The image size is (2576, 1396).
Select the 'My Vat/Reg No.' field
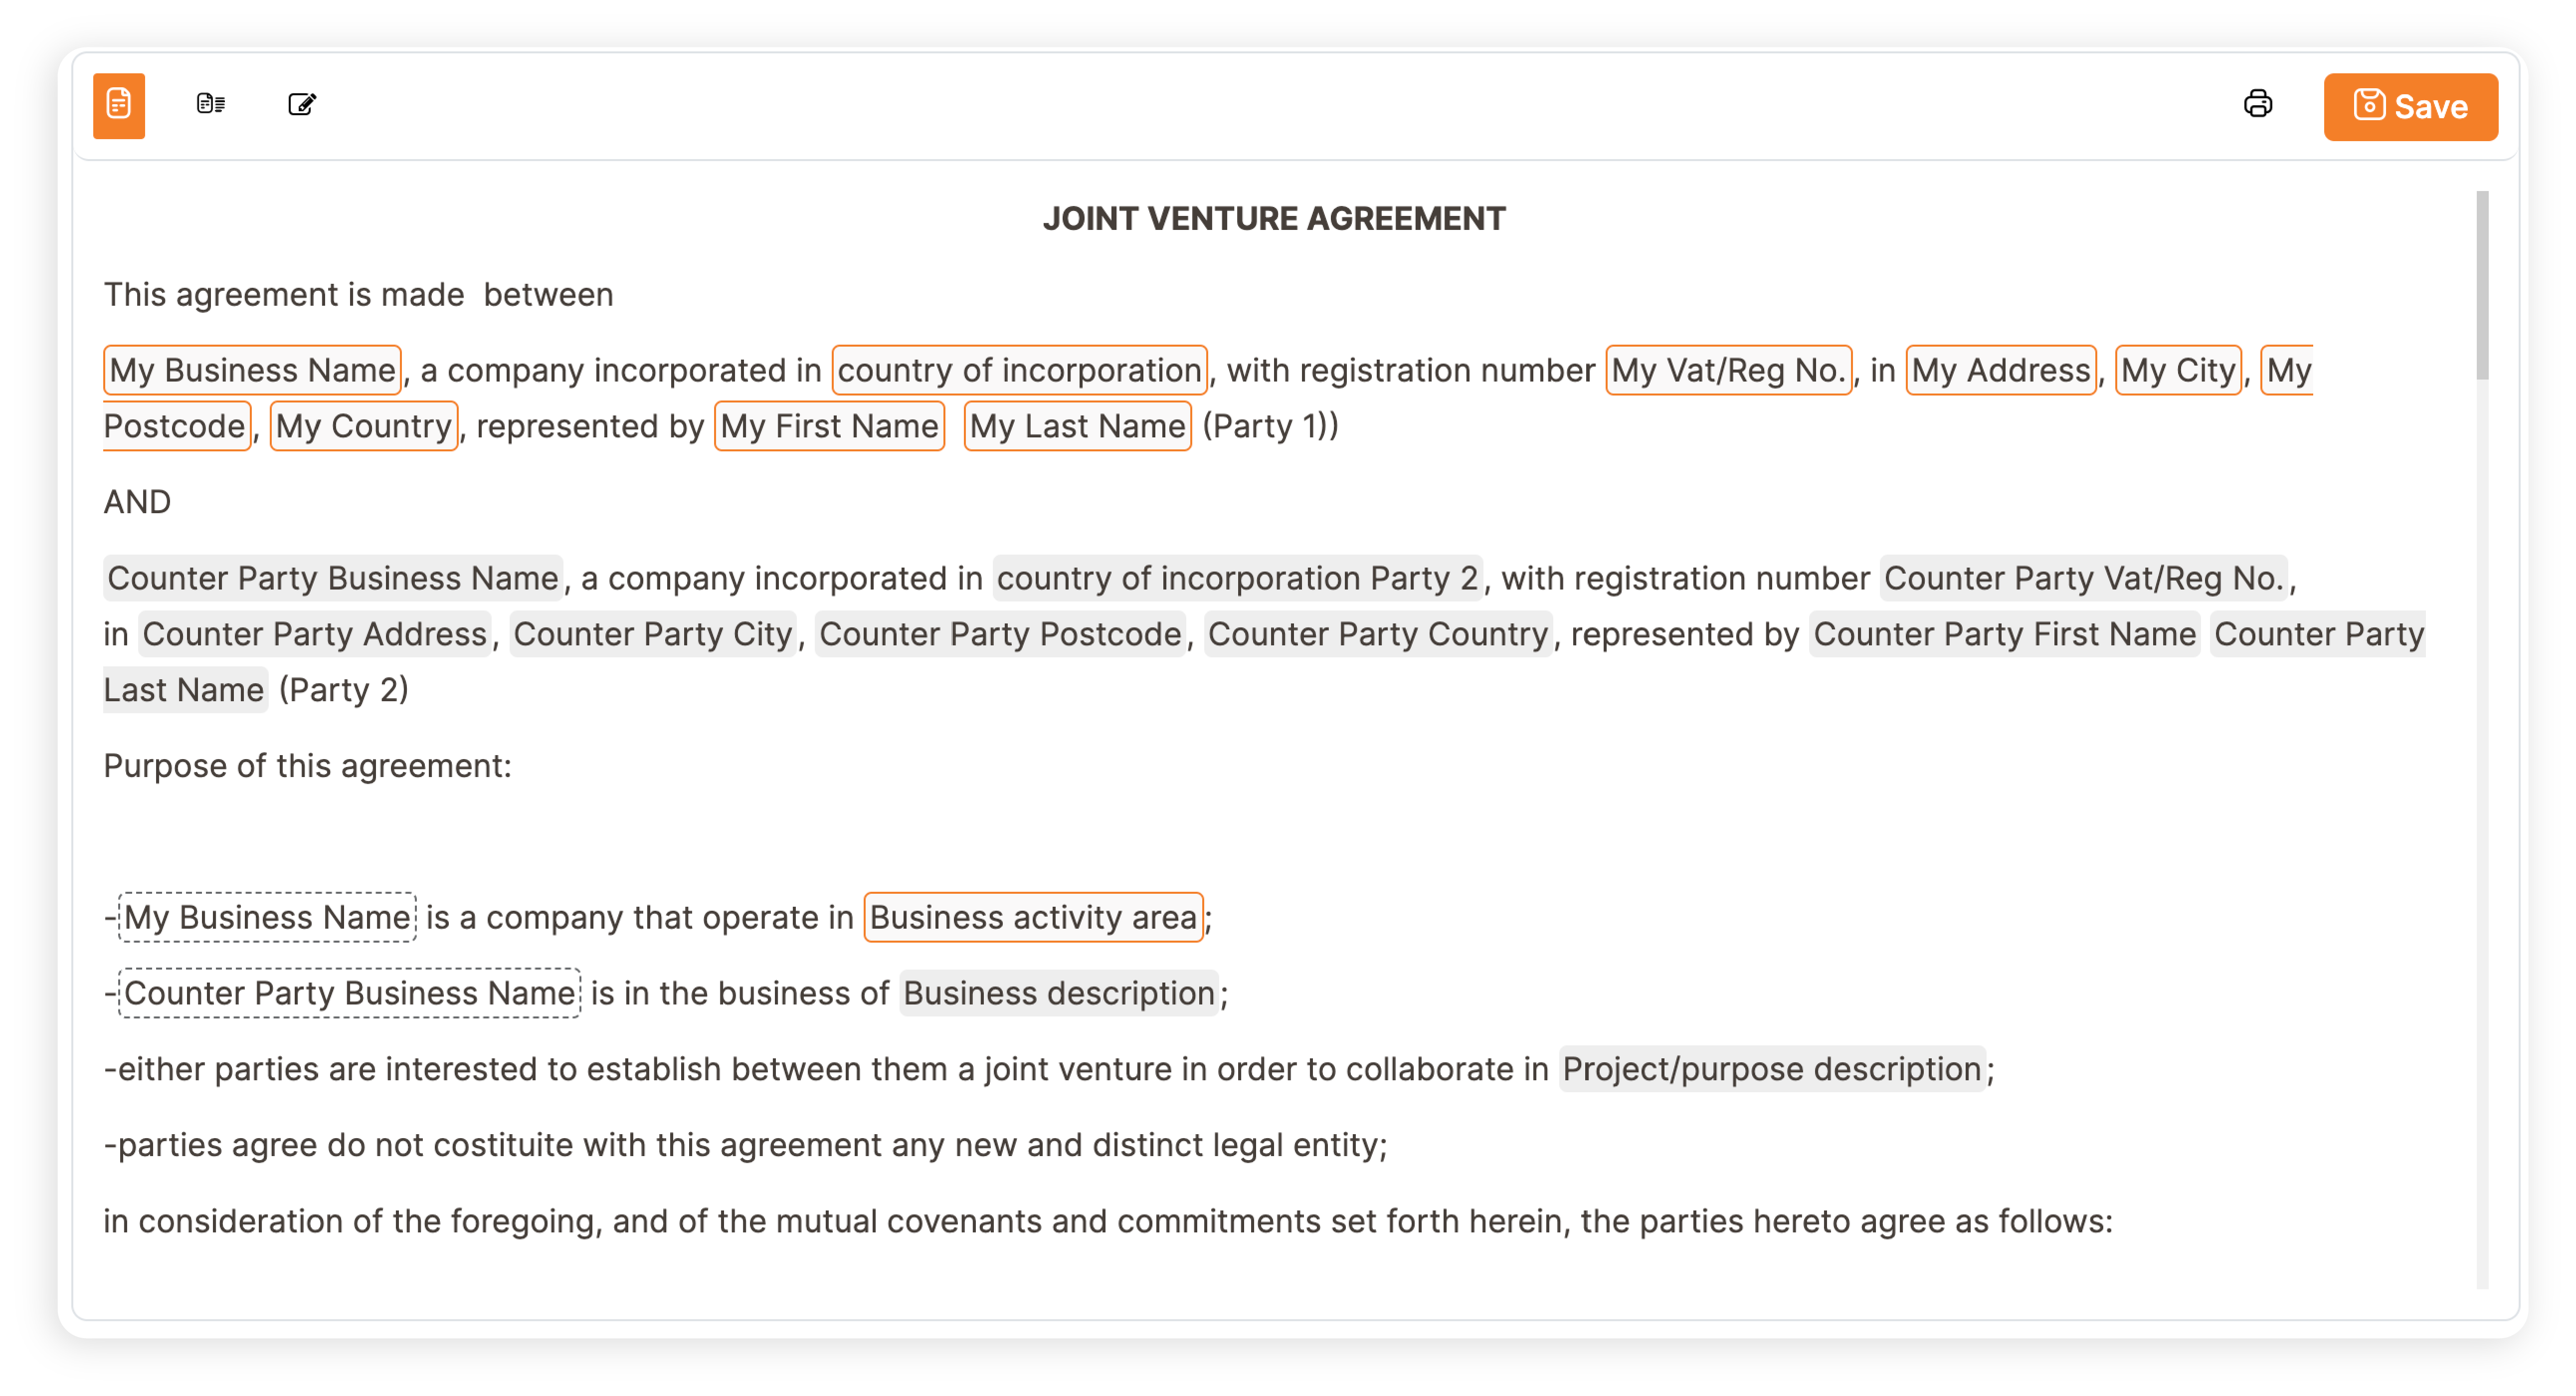pyautogui.click(x=1728, y=370)
